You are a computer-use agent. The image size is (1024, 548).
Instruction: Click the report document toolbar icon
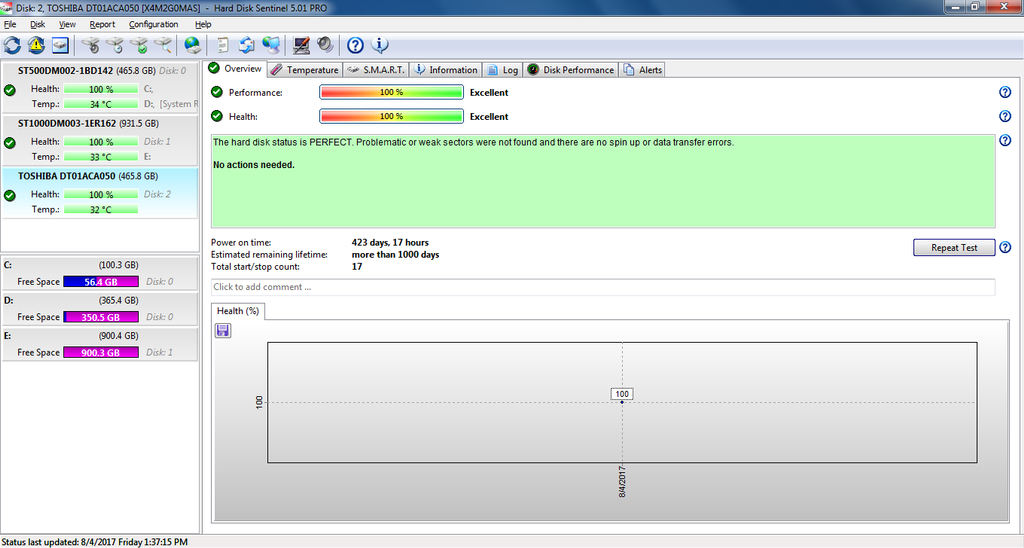tap(222, 45)
